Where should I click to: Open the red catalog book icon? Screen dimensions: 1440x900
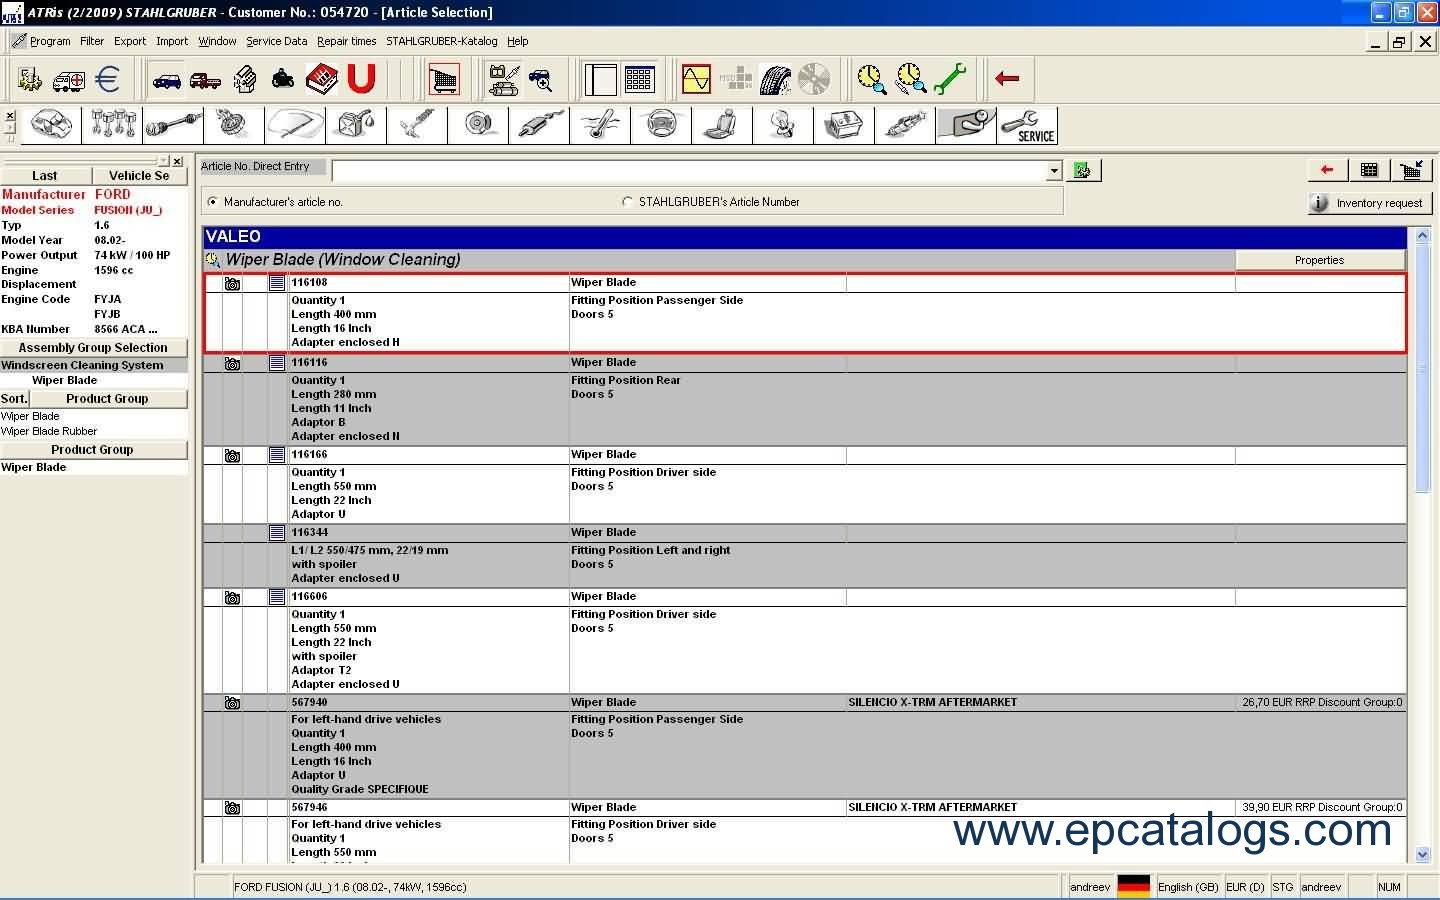pos(322,79)
